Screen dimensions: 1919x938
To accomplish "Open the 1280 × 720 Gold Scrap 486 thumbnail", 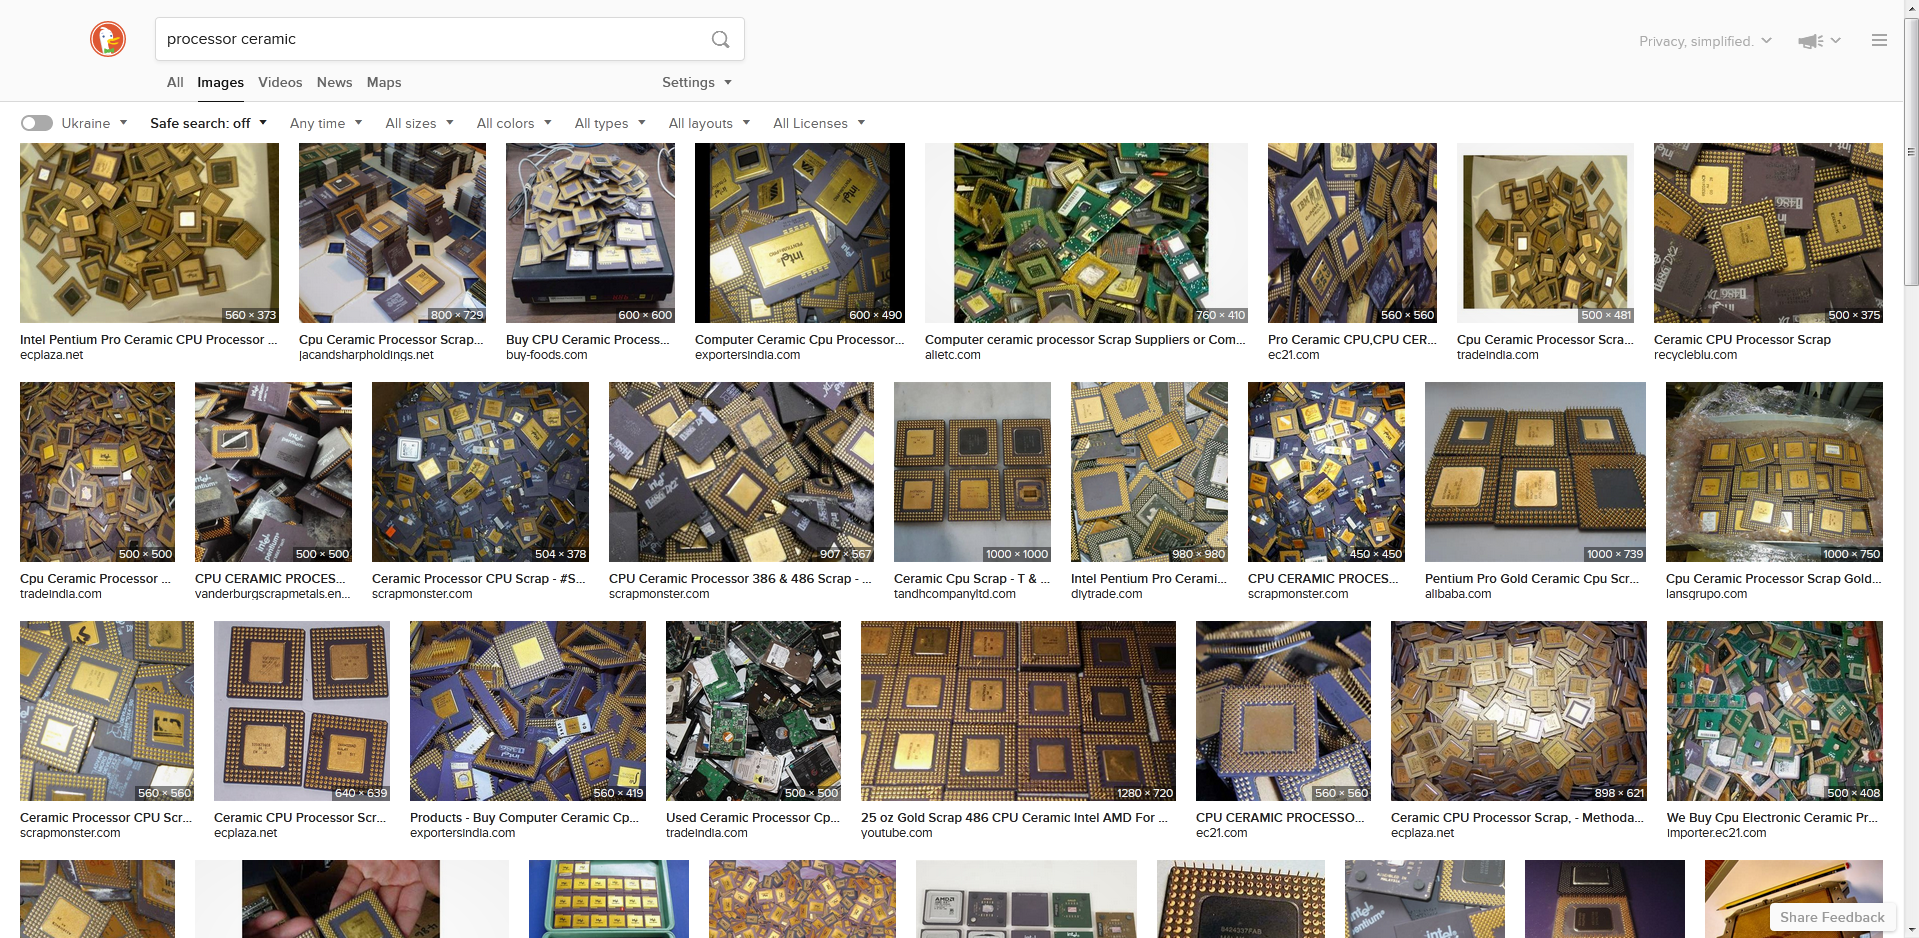I will (1017, 710).
